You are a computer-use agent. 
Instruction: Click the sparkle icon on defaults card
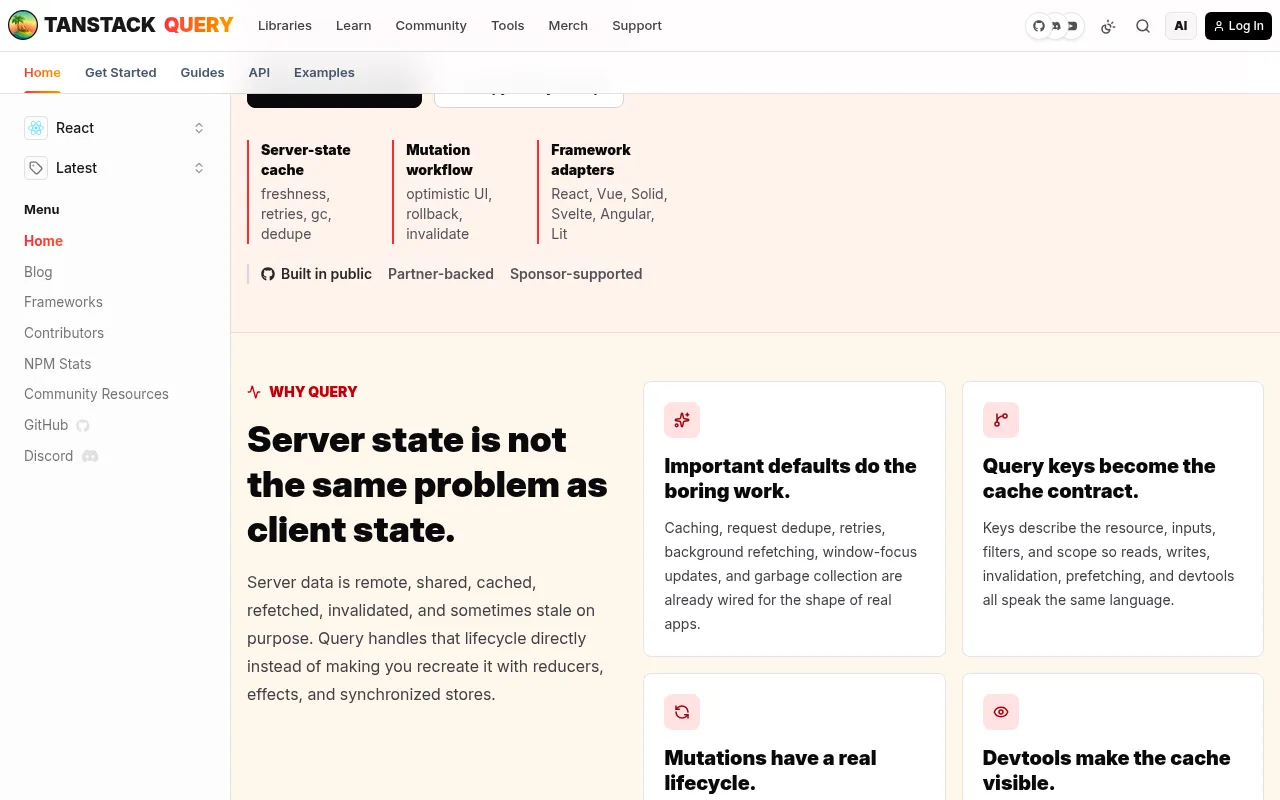tap(682, 420)
